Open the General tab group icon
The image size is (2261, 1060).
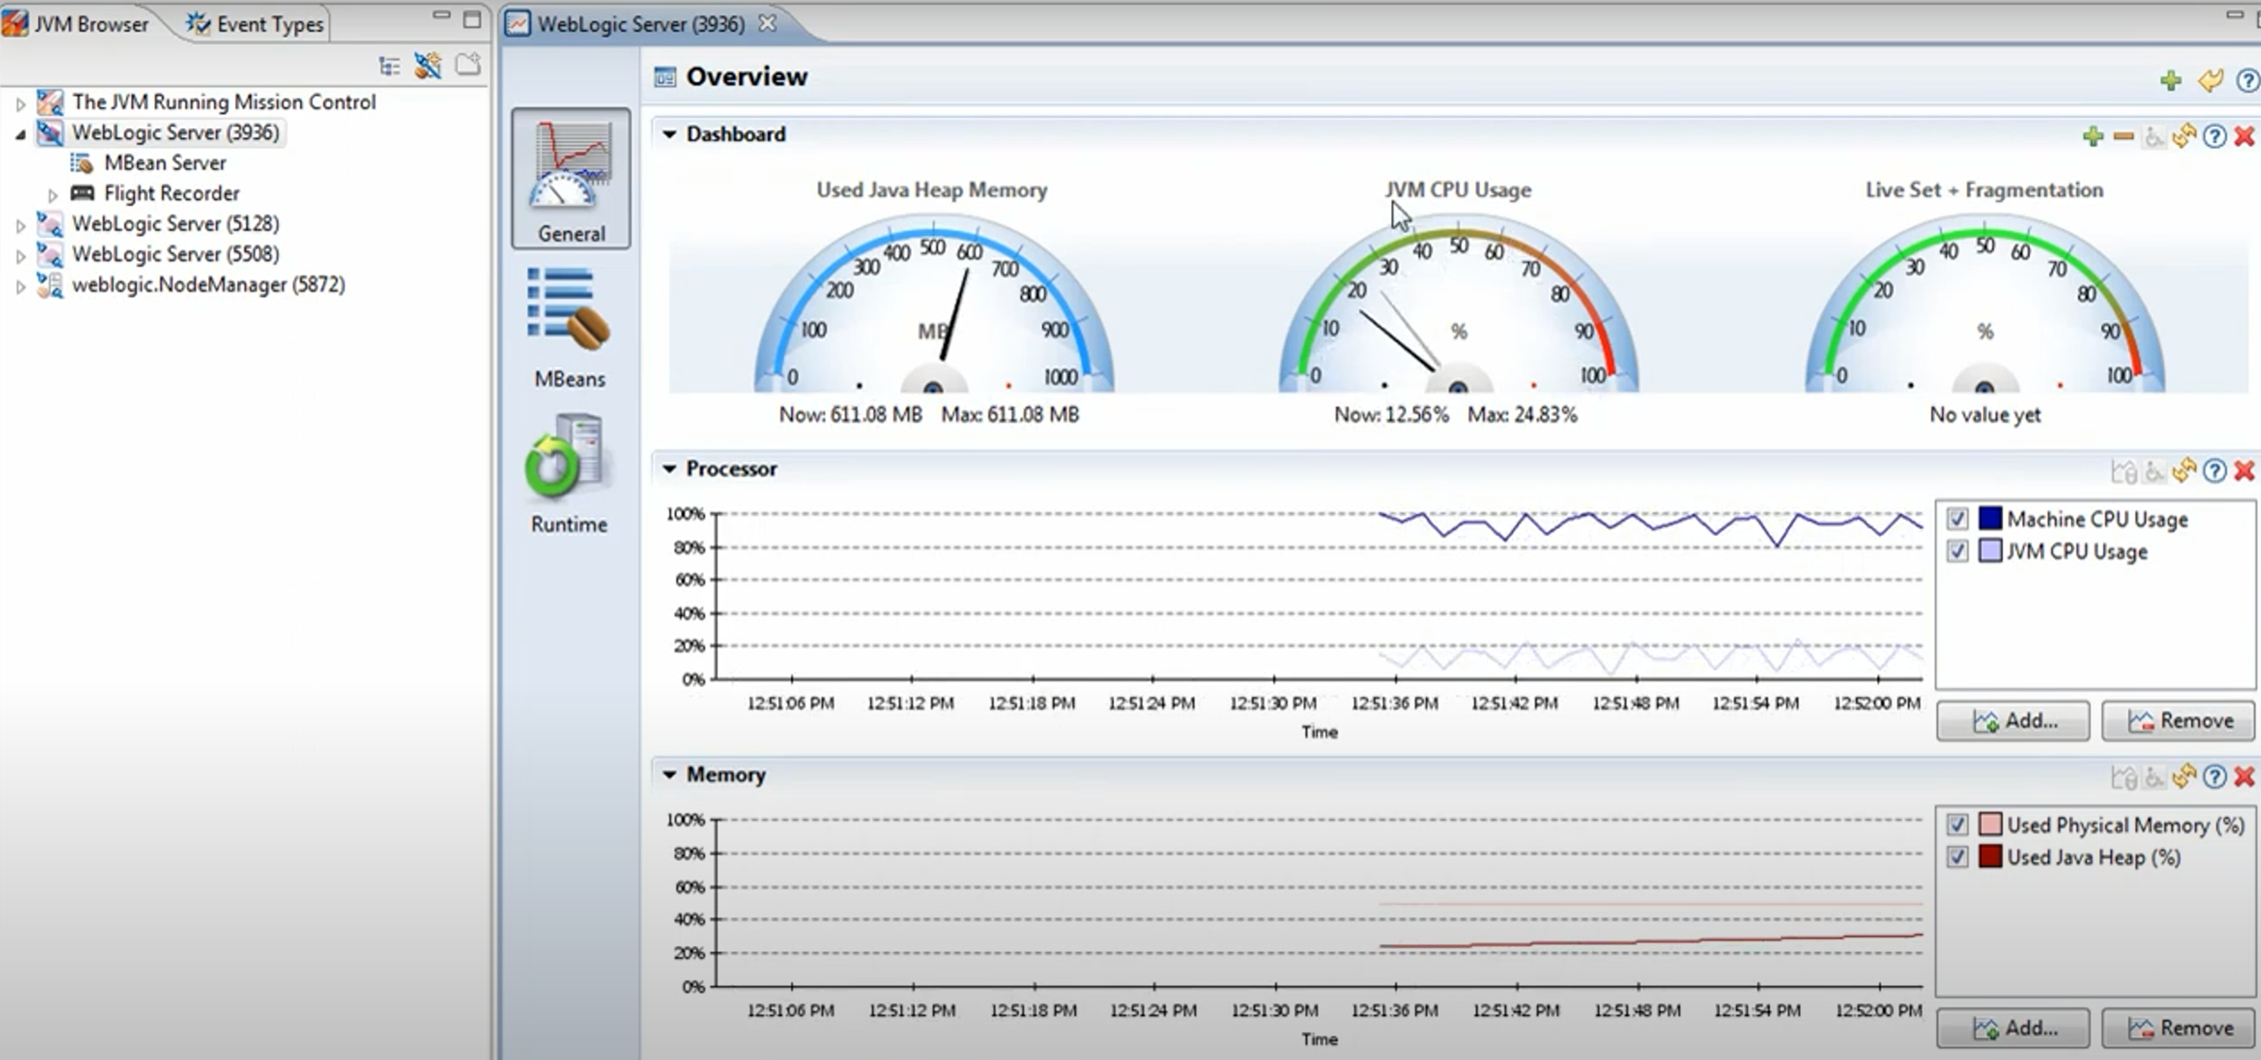pyautogui.click(x=570, y=178)
